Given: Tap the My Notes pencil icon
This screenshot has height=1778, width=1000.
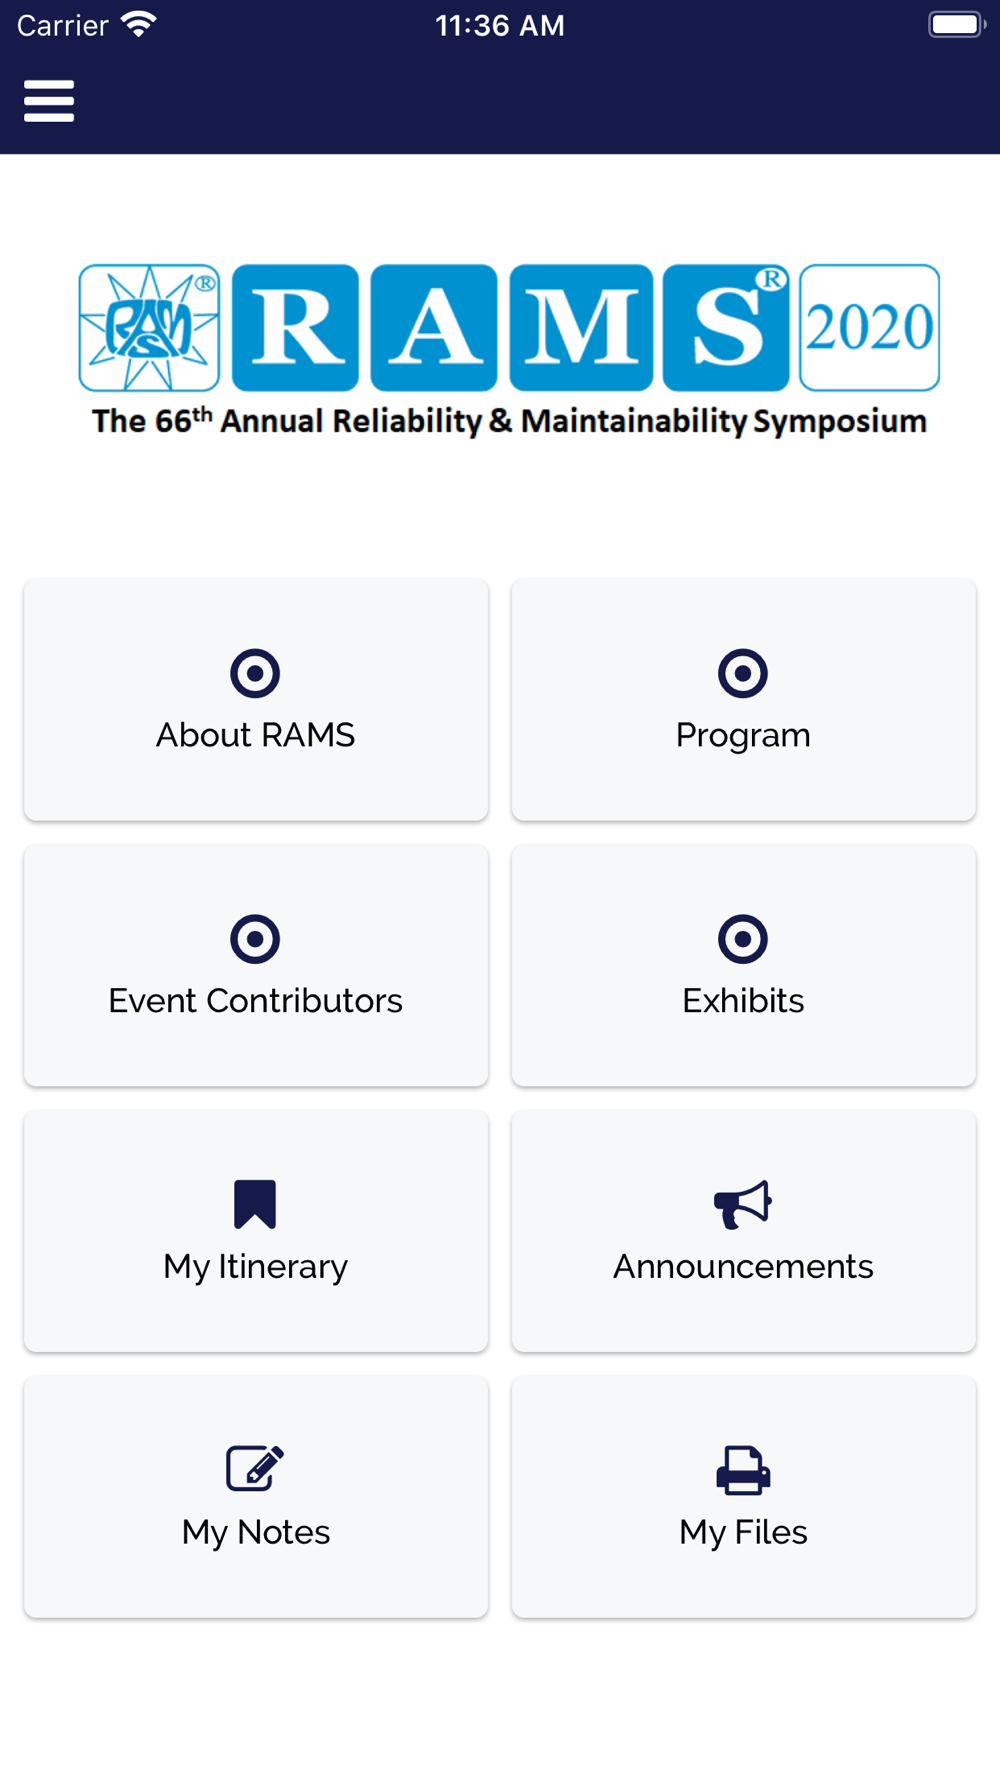Looking at the screenshot, I should pyautogui.click(x=255, y=1469).
